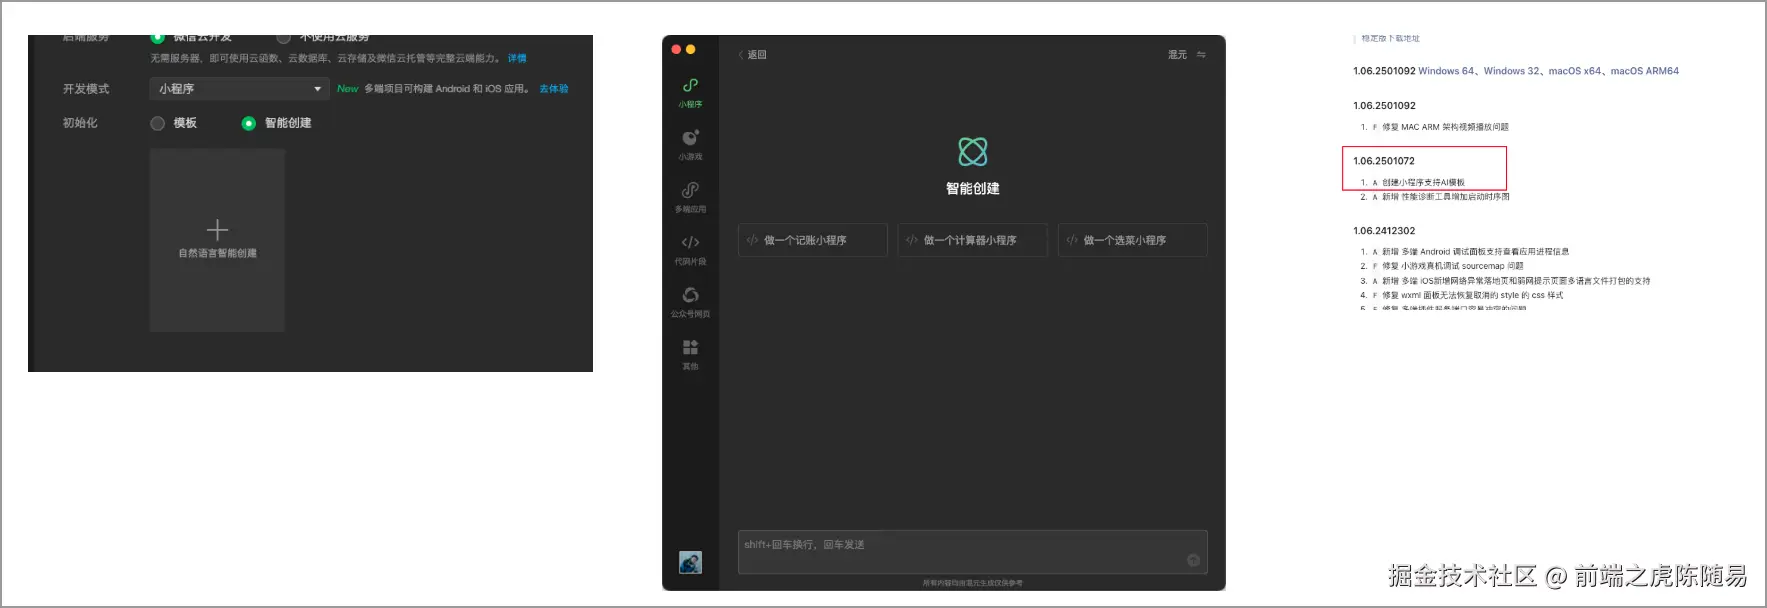Select the 智能创建 radio button
Viewport: 1767px width, 608px height.
tap(249, 123)
